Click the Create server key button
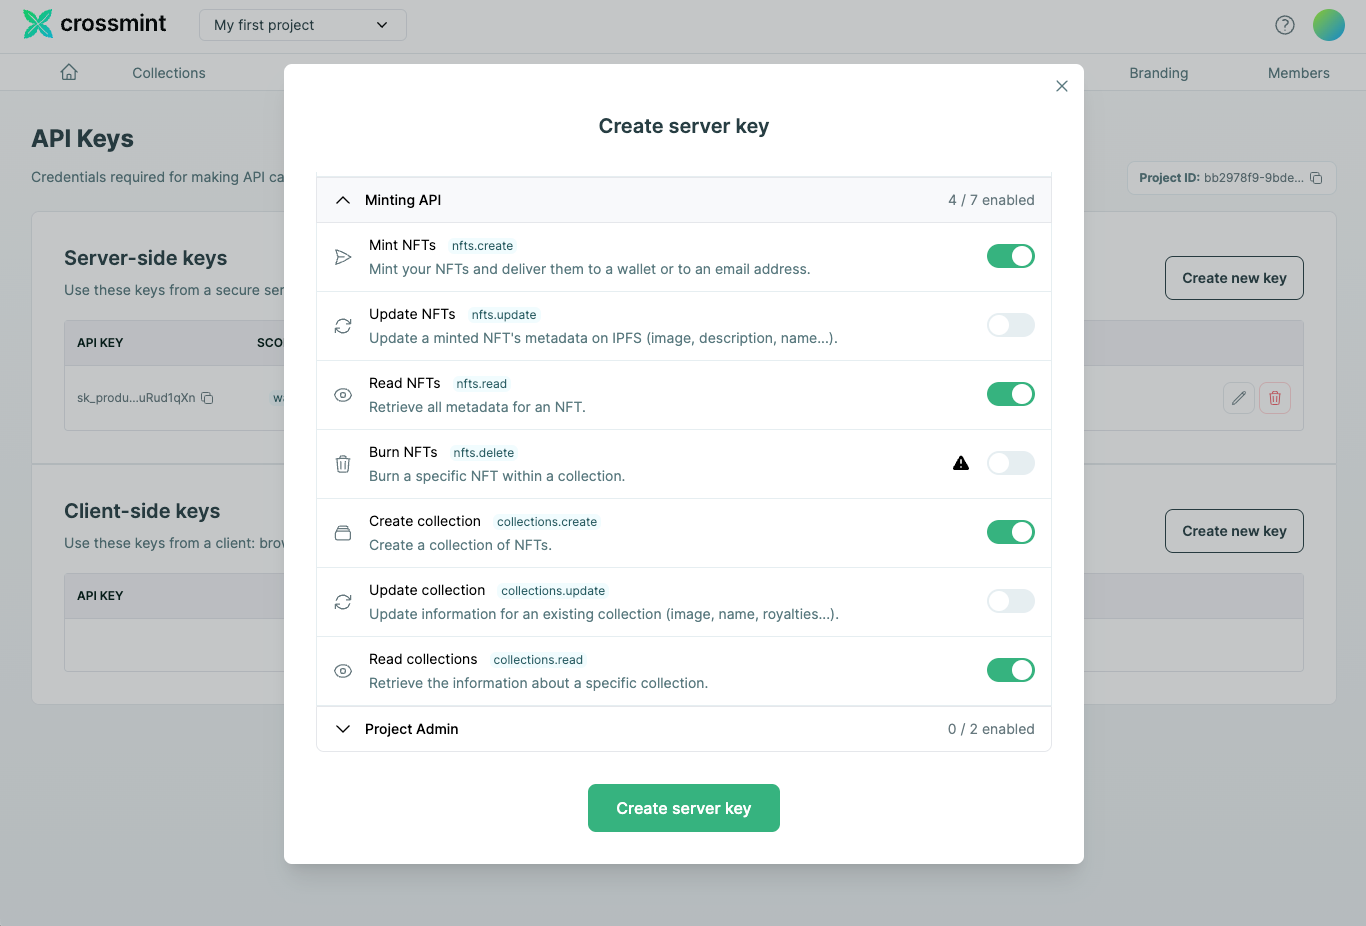Image resolution: width=1366 pixels, height=926 pixels. click(684, 808)
